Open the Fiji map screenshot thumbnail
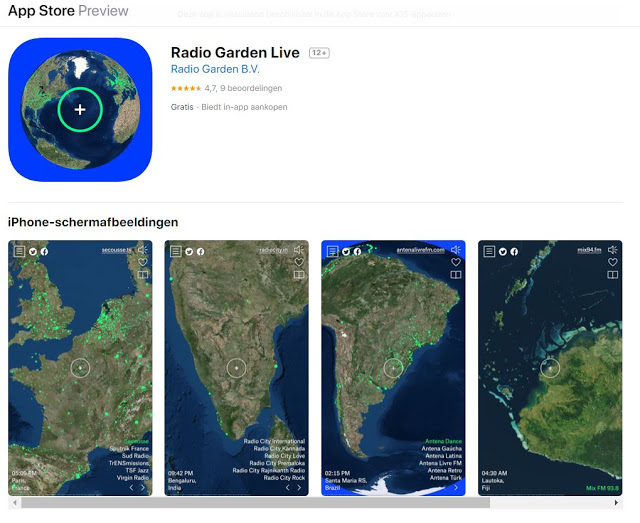 tap(550, 368)
